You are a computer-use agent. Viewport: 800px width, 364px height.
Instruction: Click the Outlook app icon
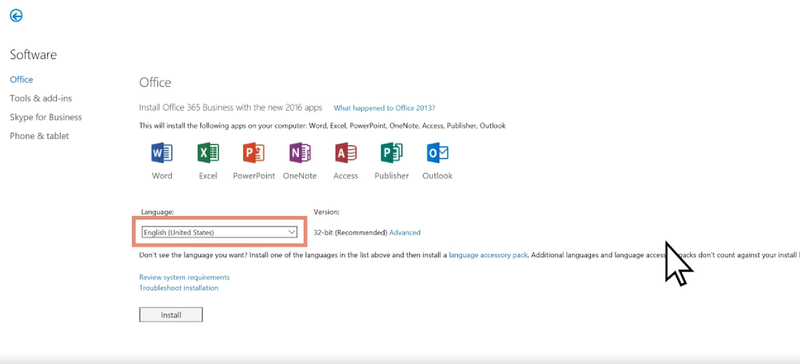point(437,153)
